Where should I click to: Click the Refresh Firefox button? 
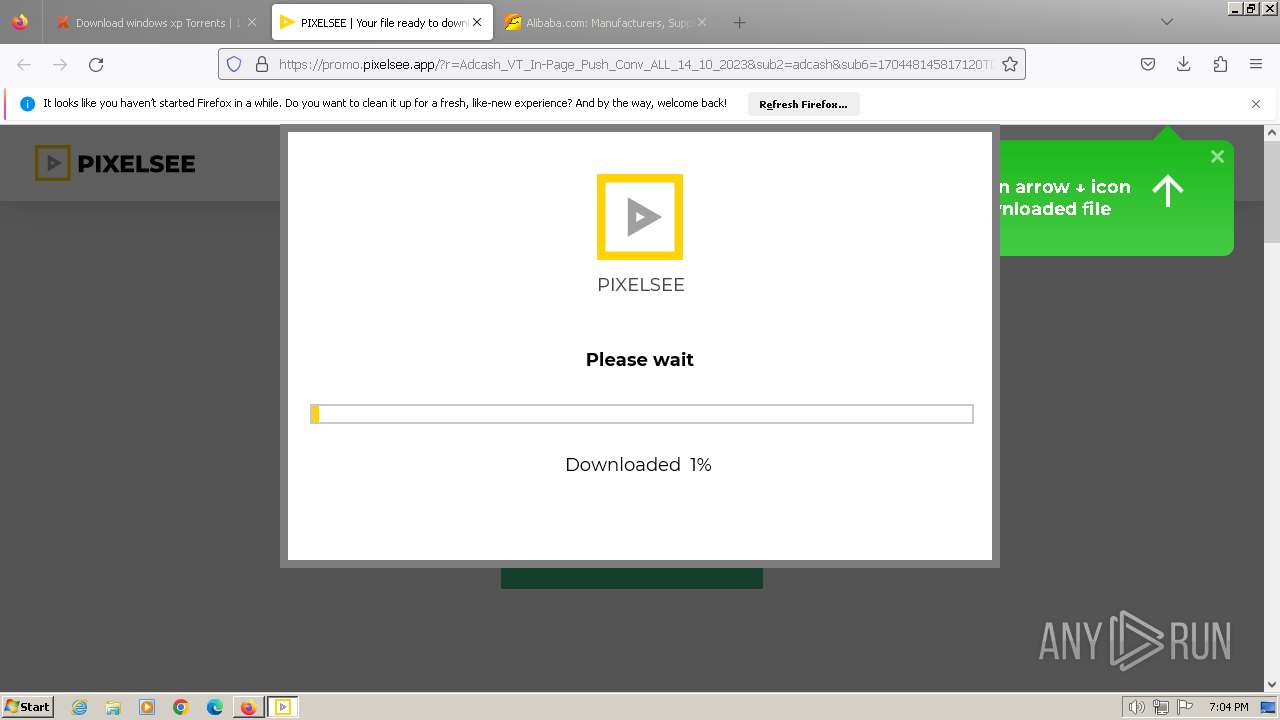[x=803, y=104]
